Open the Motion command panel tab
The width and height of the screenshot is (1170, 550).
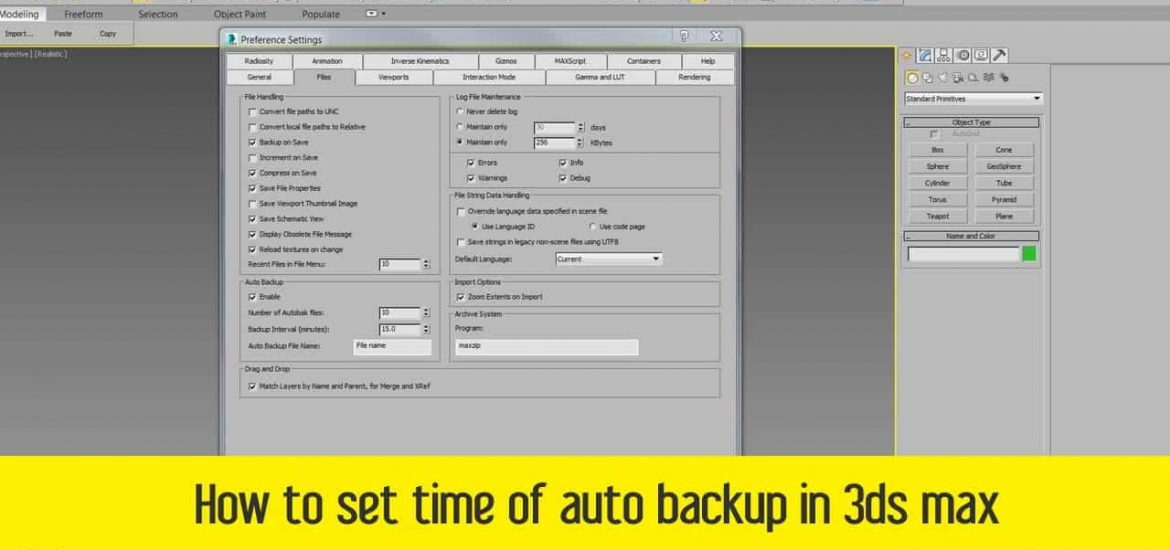click(963, 56)
